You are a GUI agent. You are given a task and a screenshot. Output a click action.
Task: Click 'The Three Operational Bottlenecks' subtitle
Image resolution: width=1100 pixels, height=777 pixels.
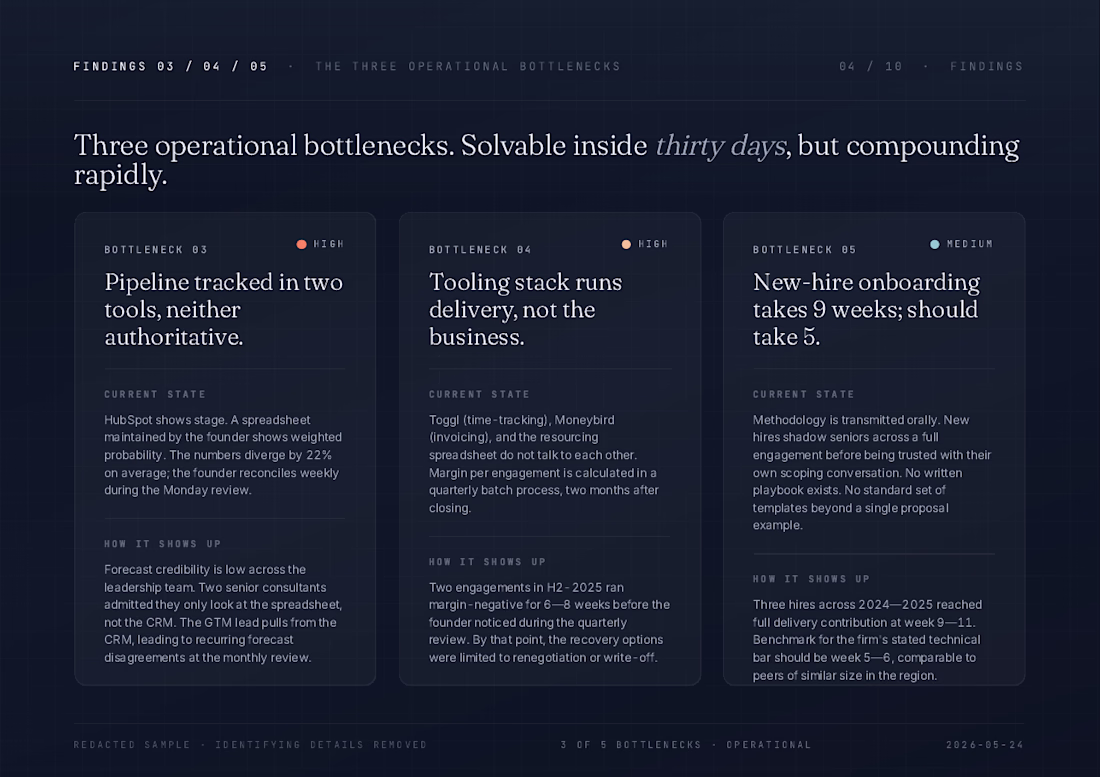[468, 67]
